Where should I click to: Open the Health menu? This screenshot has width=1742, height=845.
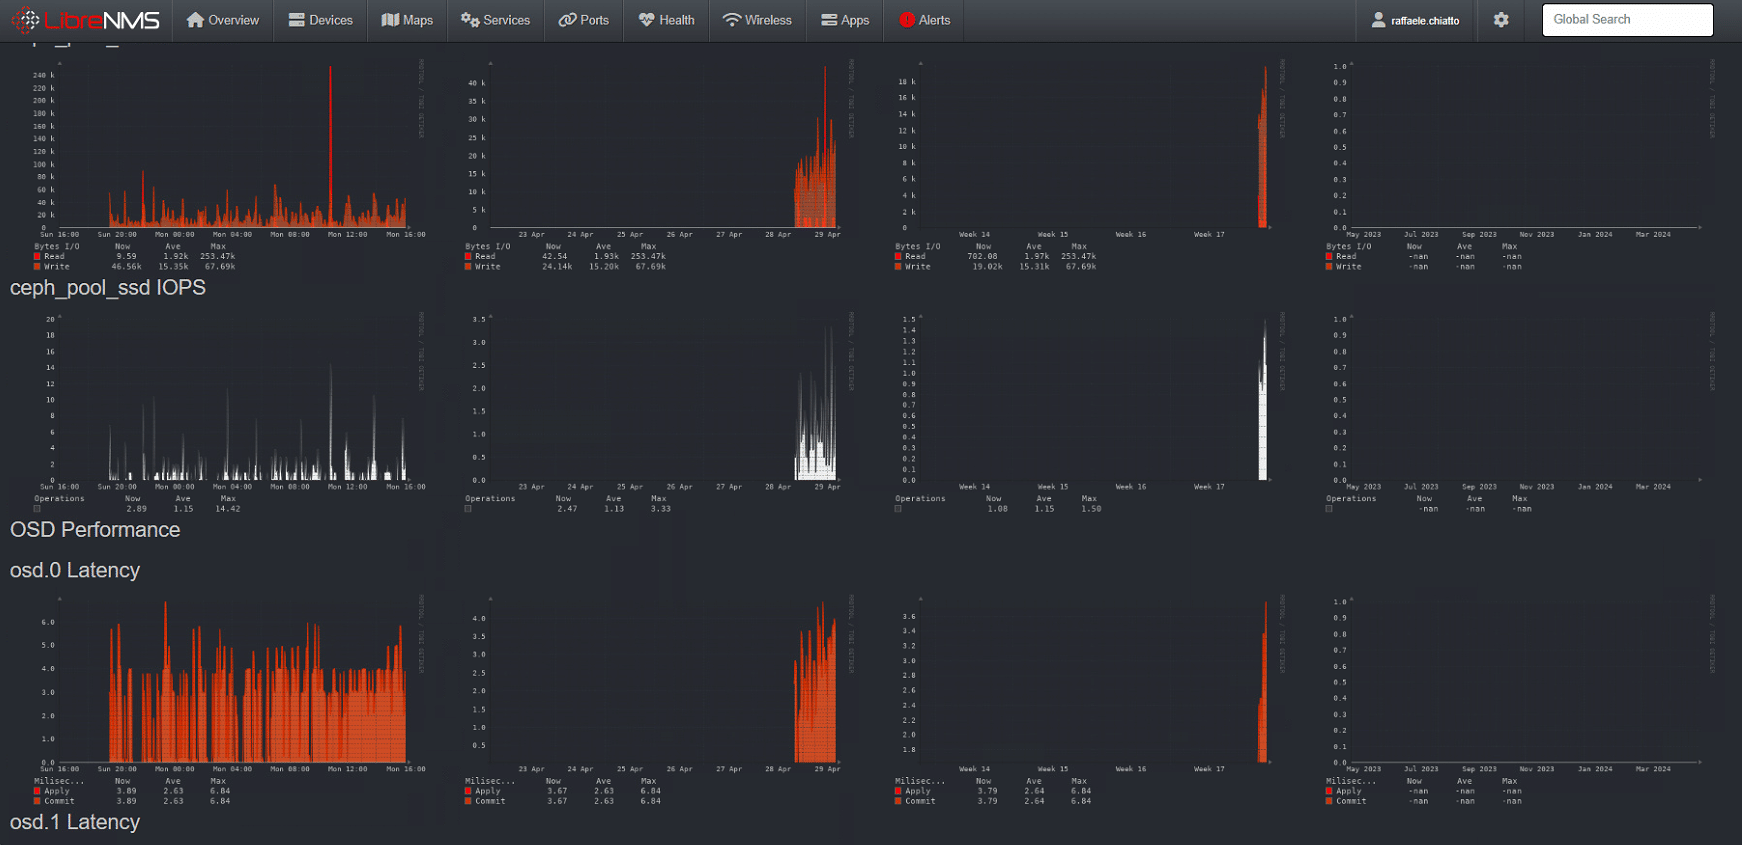[667, 20]
